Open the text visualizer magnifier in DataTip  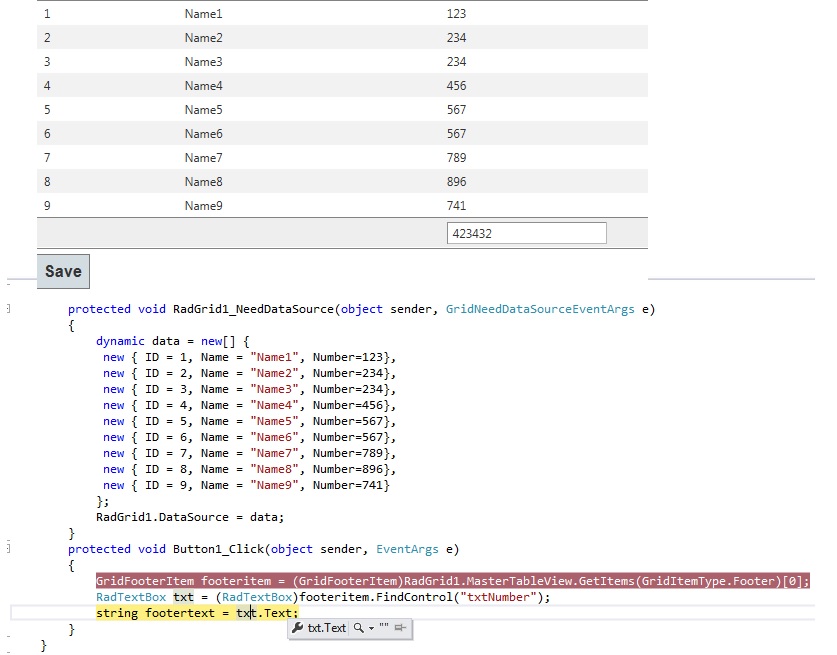(359, 628)
